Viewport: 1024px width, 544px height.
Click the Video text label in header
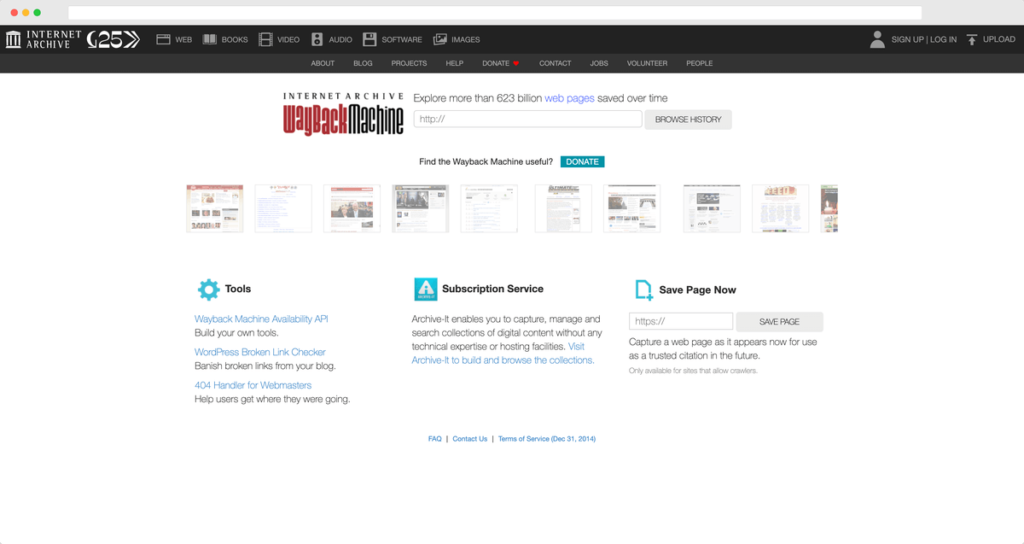tap(288, 40)
